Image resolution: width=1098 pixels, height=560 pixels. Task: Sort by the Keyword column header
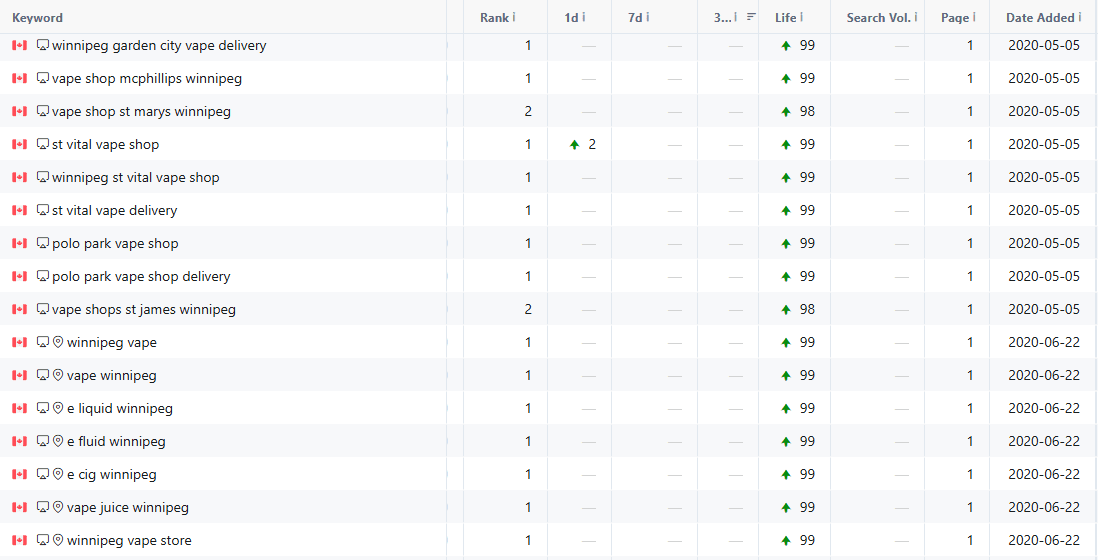[37, 17]
